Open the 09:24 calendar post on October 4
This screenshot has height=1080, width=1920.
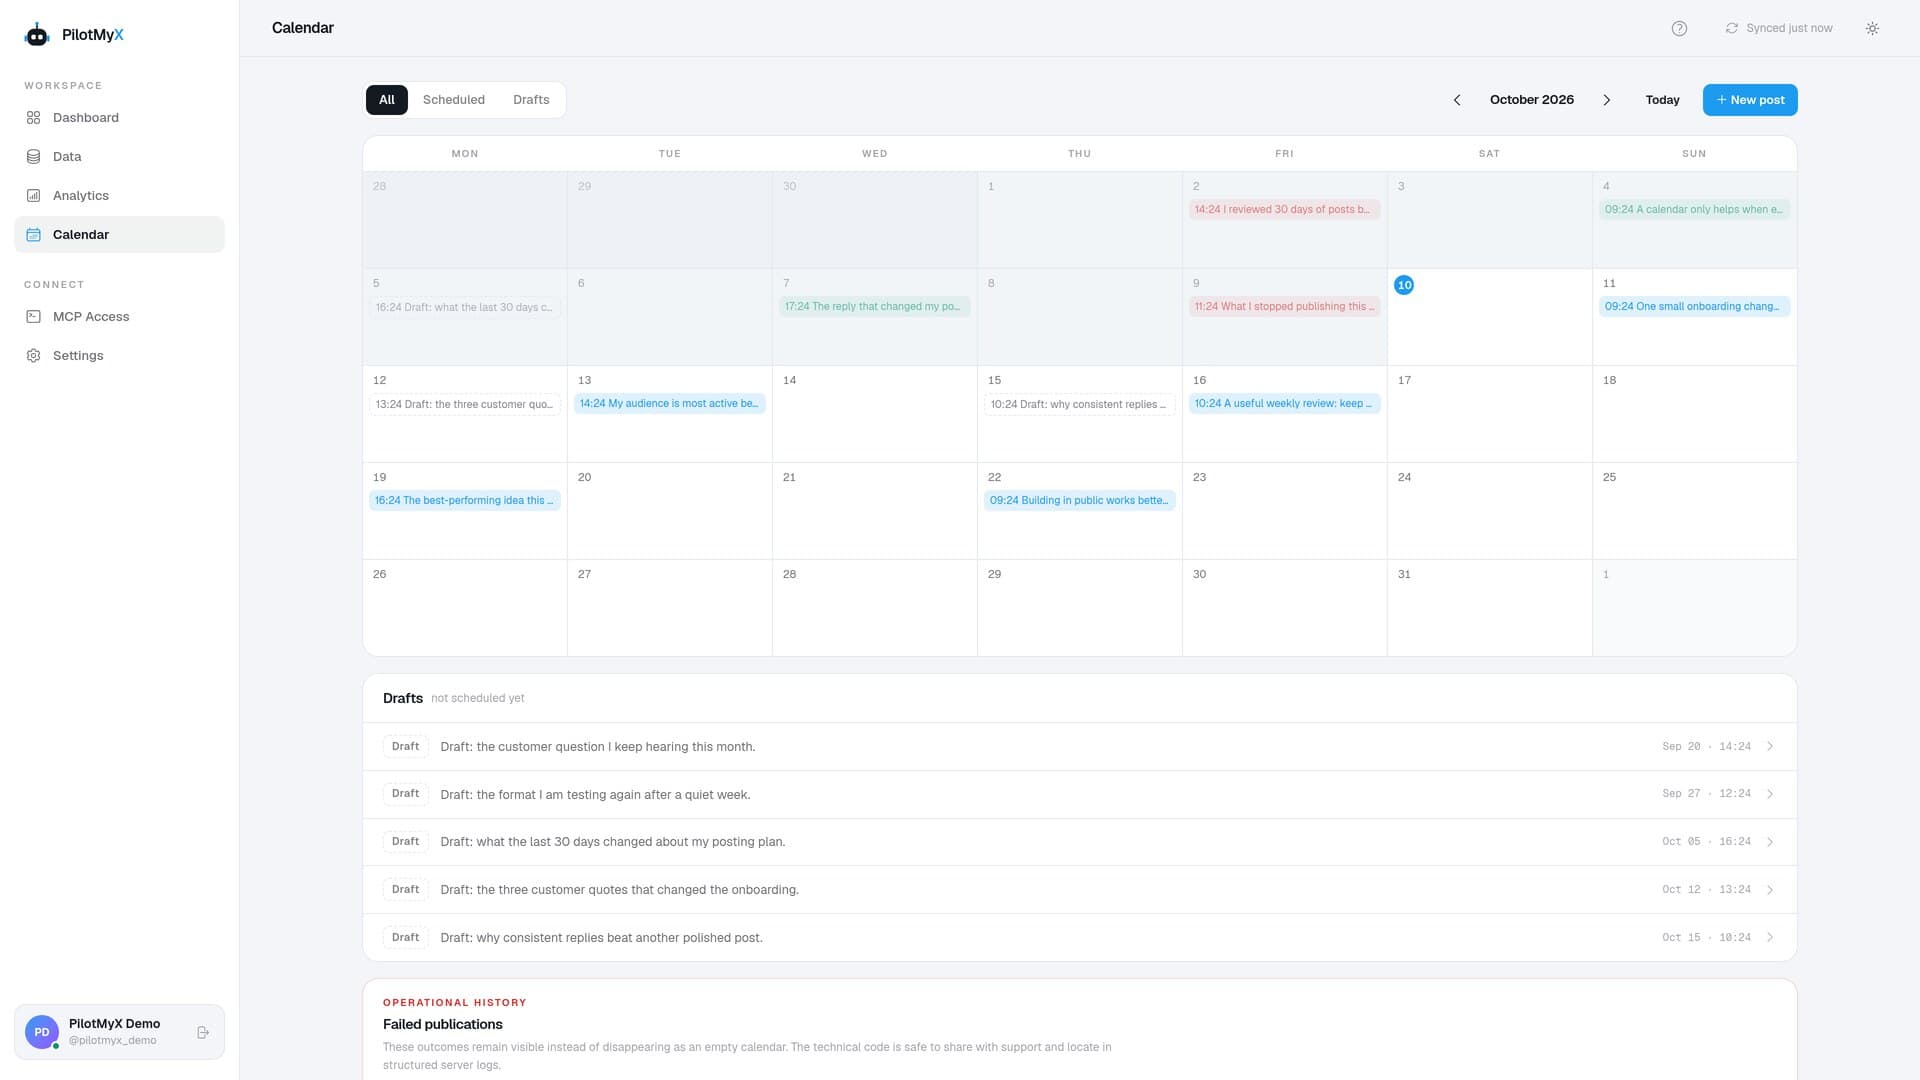(1694, 210)
